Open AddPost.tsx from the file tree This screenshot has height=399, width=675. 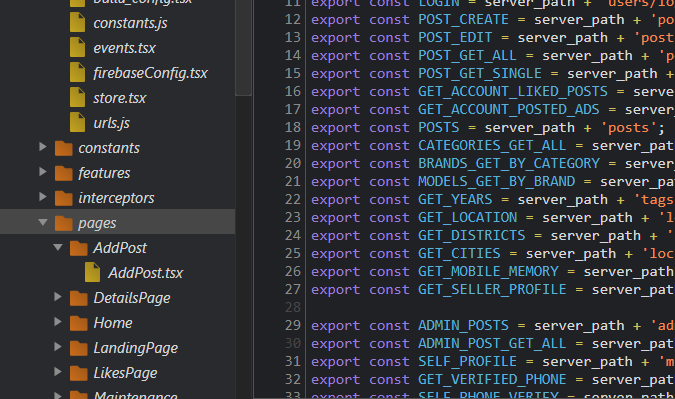coord(146,273)
